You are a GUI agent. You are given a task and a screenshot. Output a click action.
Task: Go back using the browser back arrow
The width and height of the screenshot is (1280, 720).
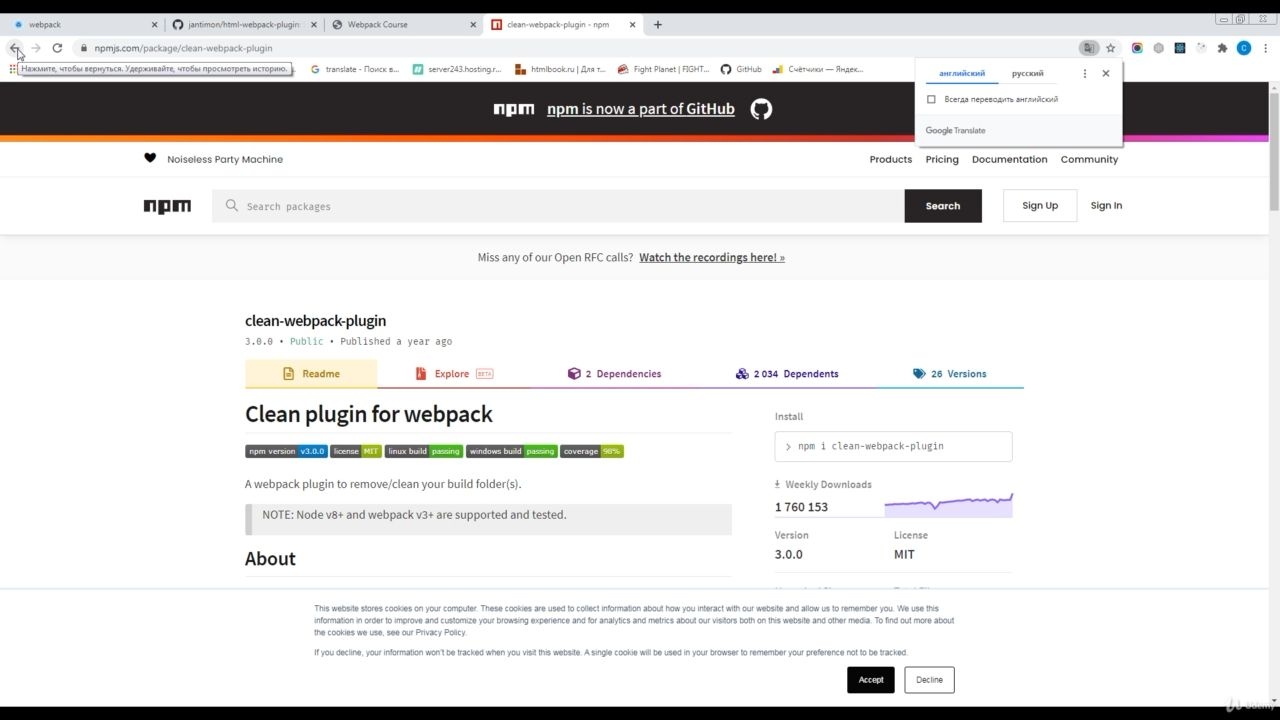[14, 48]
